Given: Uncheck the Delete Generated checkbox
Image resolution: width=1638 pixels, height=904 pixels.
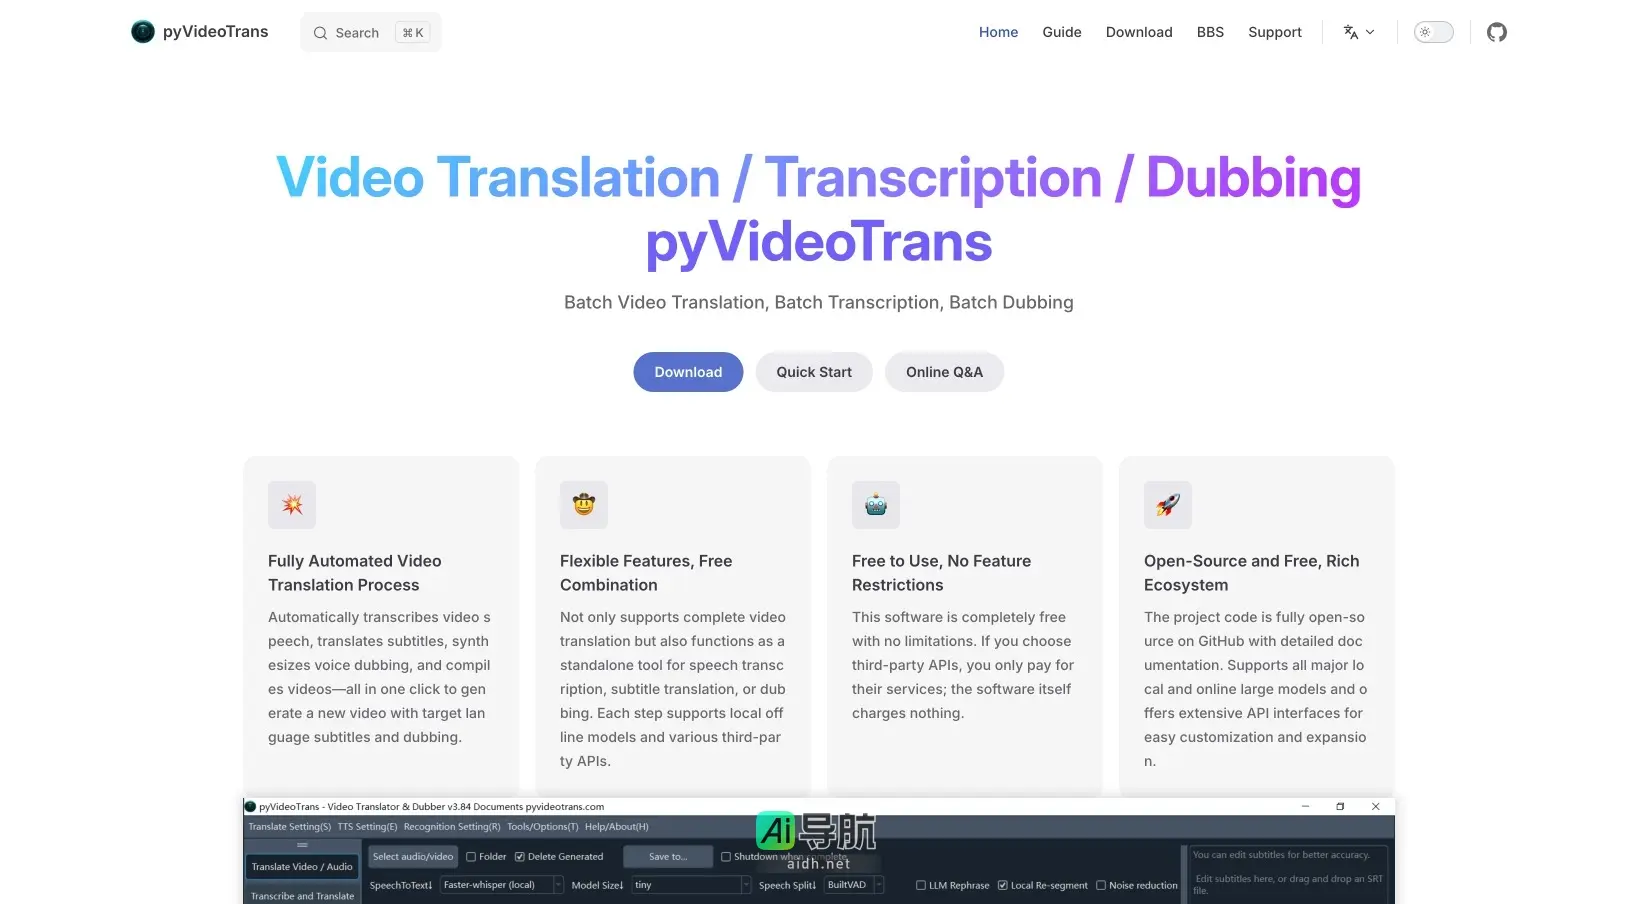Looking at the screenshot, I should click(520, 857).
